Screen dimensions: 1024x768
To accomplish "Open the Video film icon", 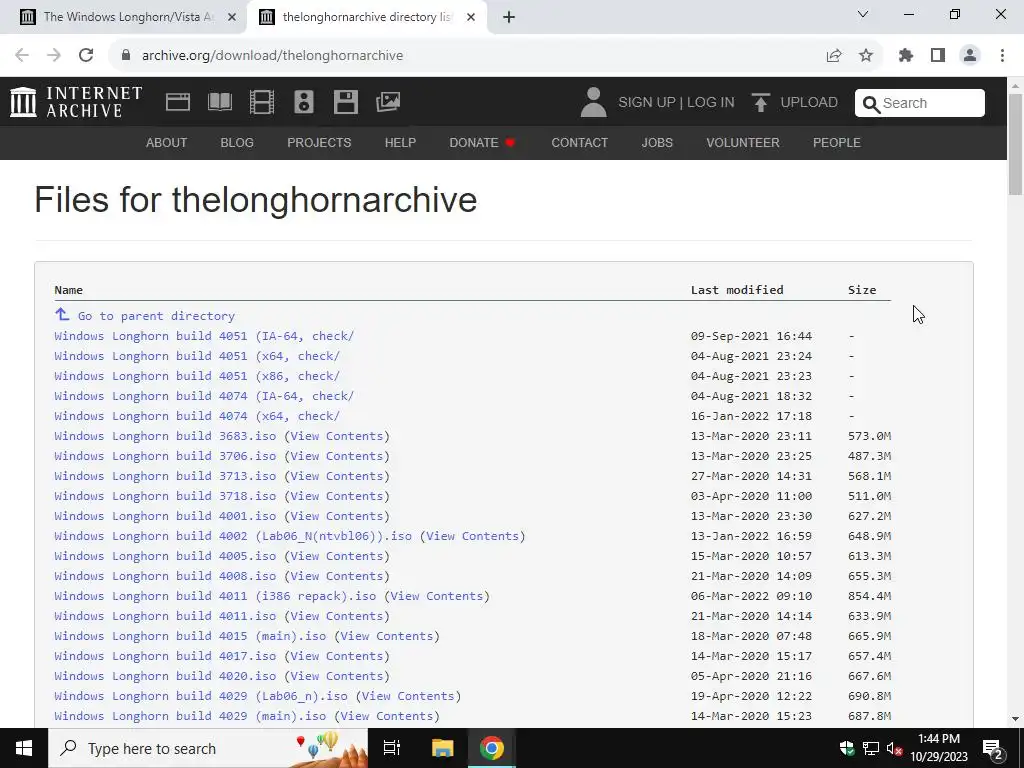I will 262,102.
